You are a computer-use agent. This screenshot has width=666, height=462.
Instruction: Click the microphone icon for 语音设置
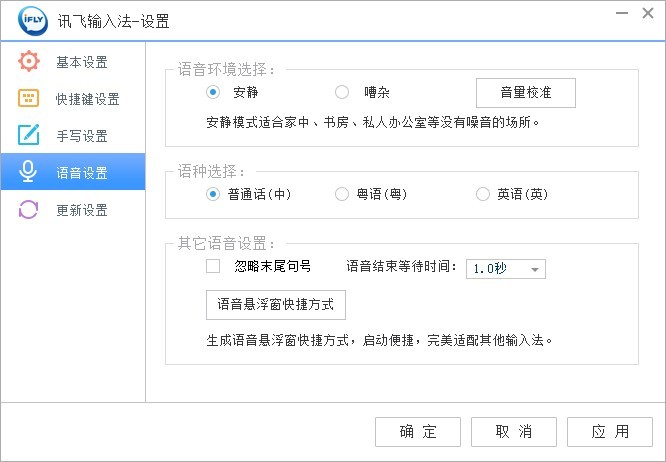pyautogui.click(x=29, y=173)
